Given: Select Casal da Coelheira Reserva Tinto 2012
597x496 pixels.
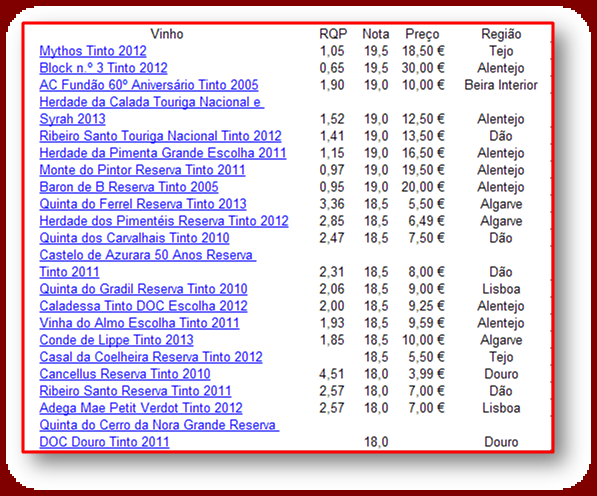Looking at the screenshot, I should pyautogui.click(x=151, y=357).
